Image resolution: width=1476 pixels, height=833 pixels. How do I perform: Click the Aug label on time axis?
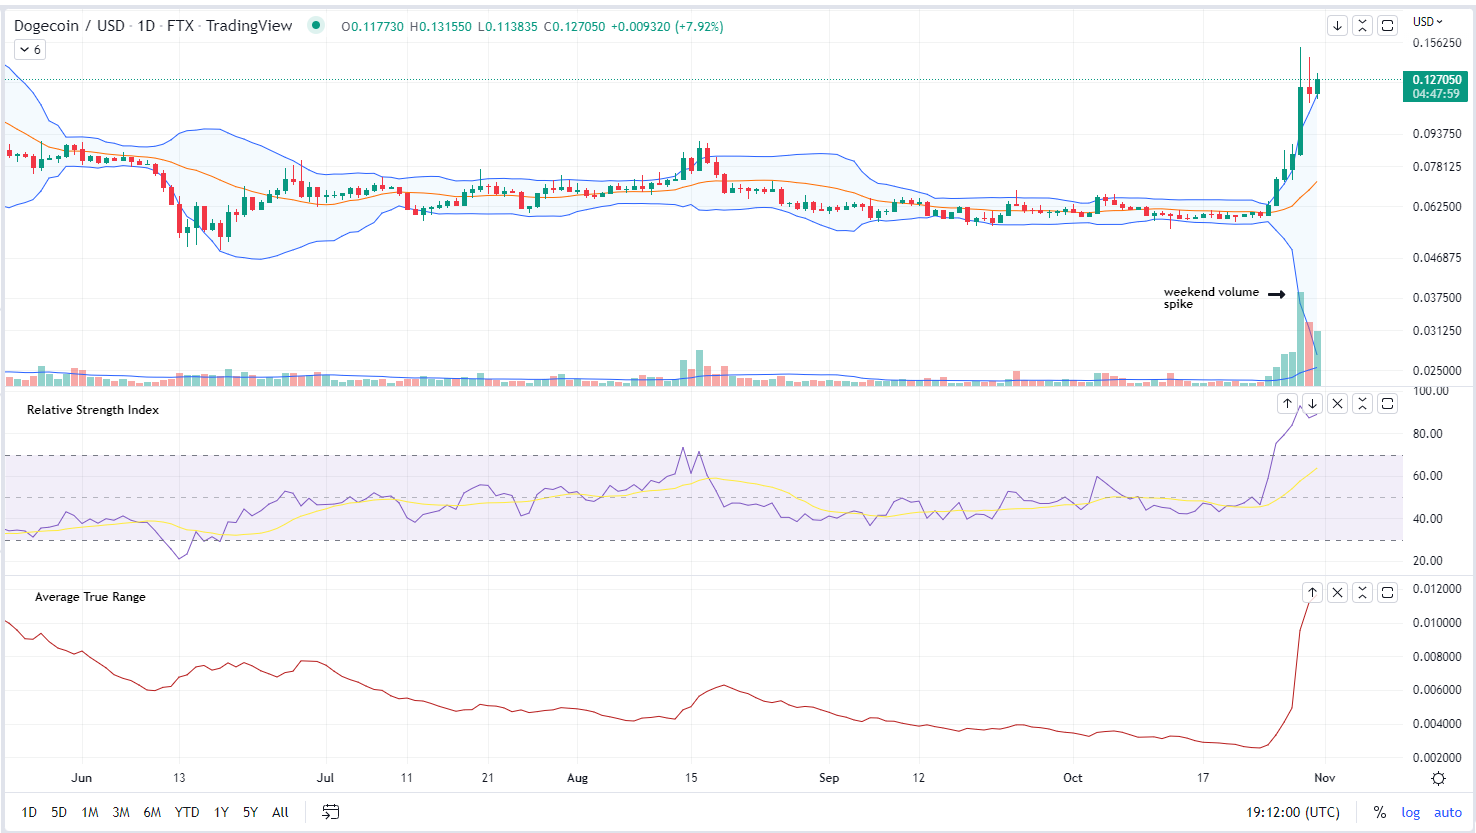[577, 778]
